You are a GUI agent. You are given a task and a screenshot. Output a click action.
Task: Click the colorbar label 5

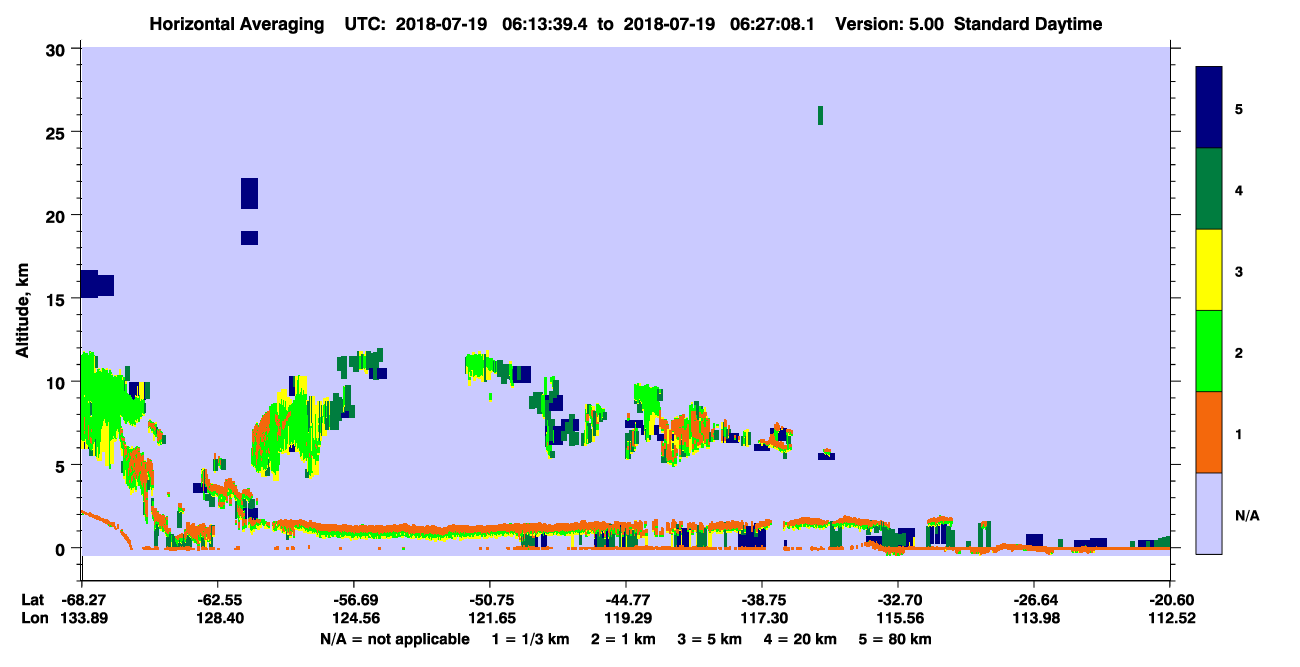point(1239,108)
